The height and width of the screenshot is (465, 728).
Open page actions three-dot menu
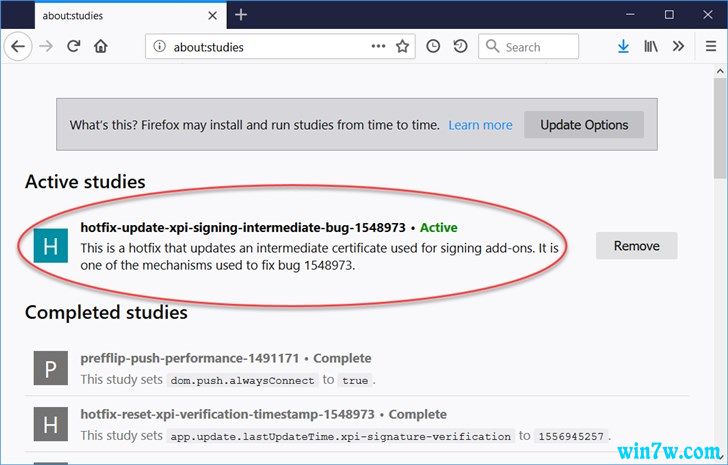pos(378,46)
